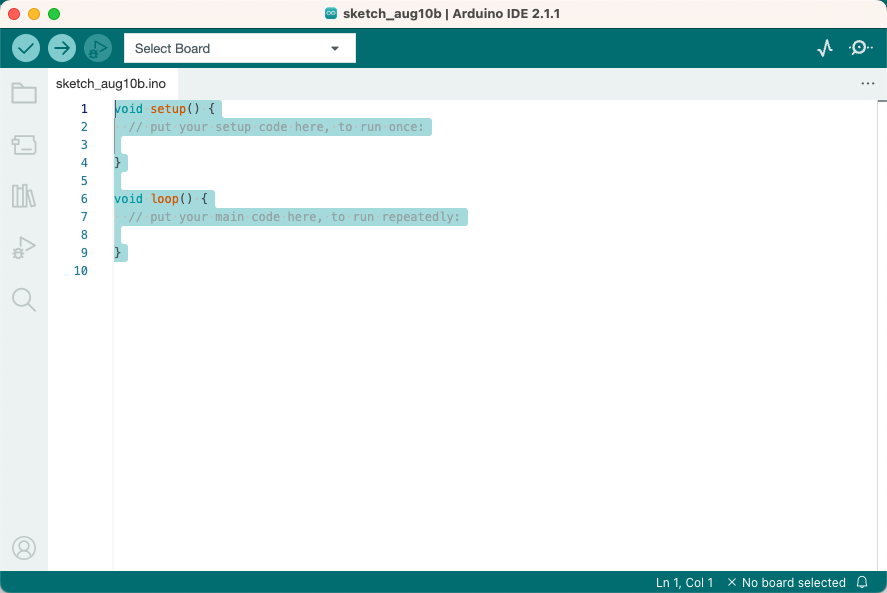887x593 pixels.
Task: Click the closing brace on line 9
Action: pyautogui.click(x=118, y=252)
